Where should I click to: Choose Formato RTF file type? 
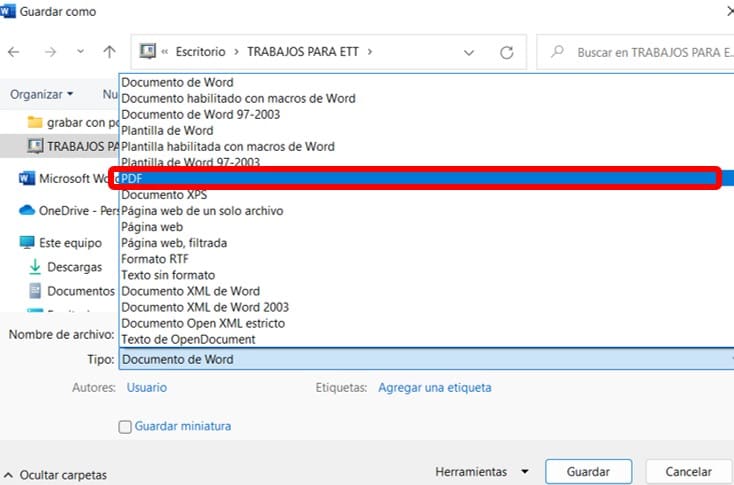pos(155,259)
